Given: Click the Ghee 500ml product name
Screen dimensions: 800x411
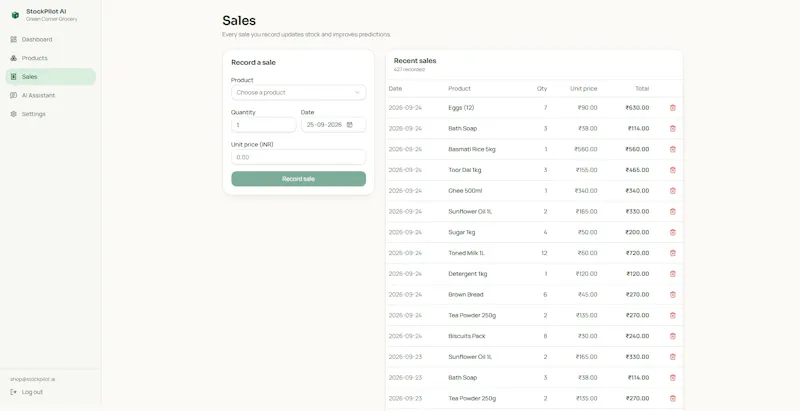Looking at the screenshot, I should click(465, 191).
